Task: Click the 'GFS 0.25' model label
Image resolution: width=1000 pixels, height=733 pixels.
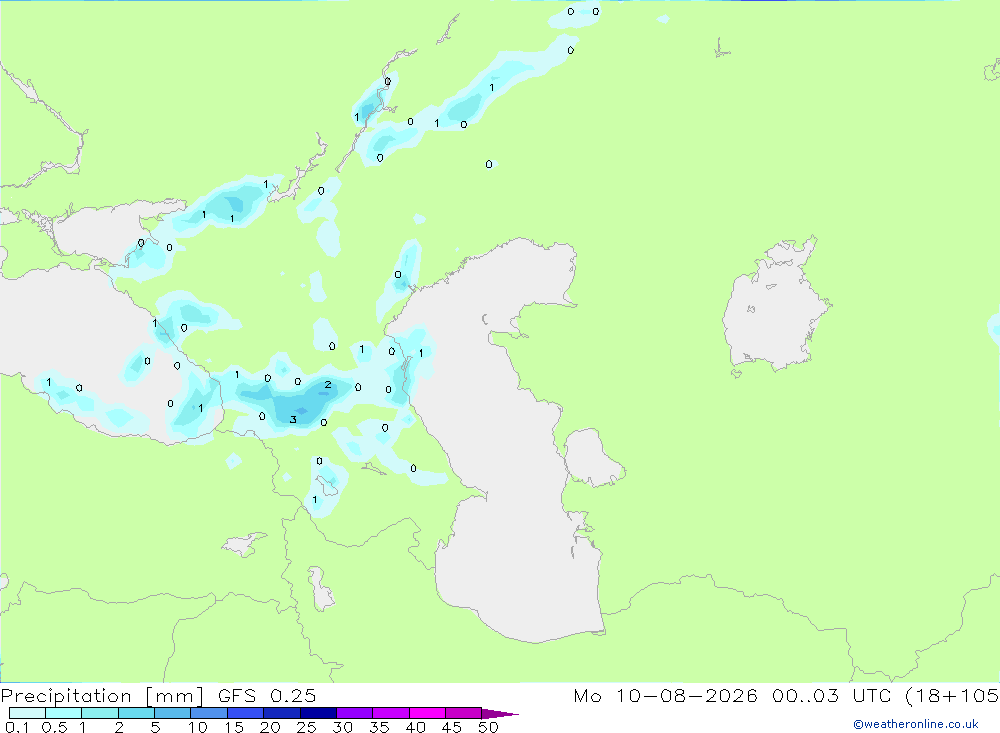Action: 267,695
